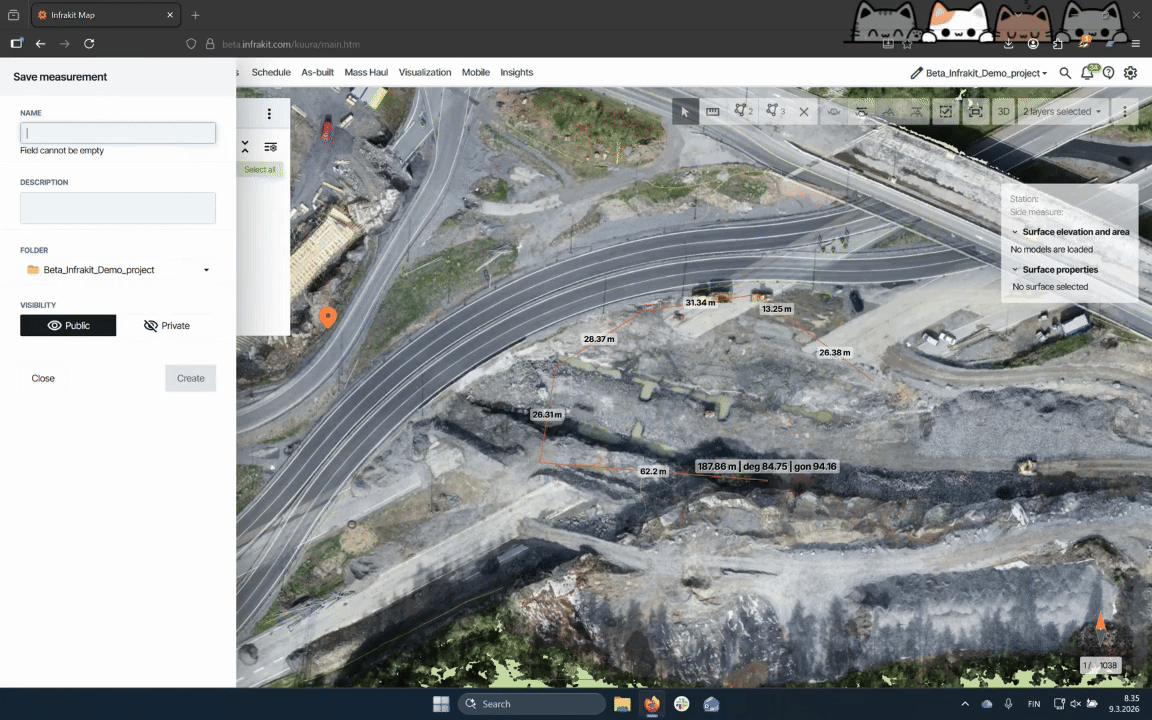Screen dimensions: 1152x720
Task: Click the measurement Name input field
Action: click(118, 133)
